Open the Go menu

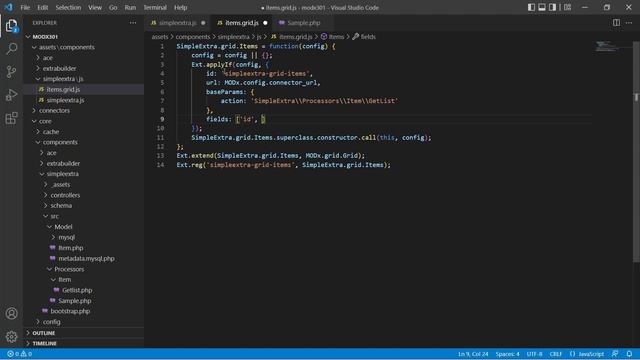(113, 7)
